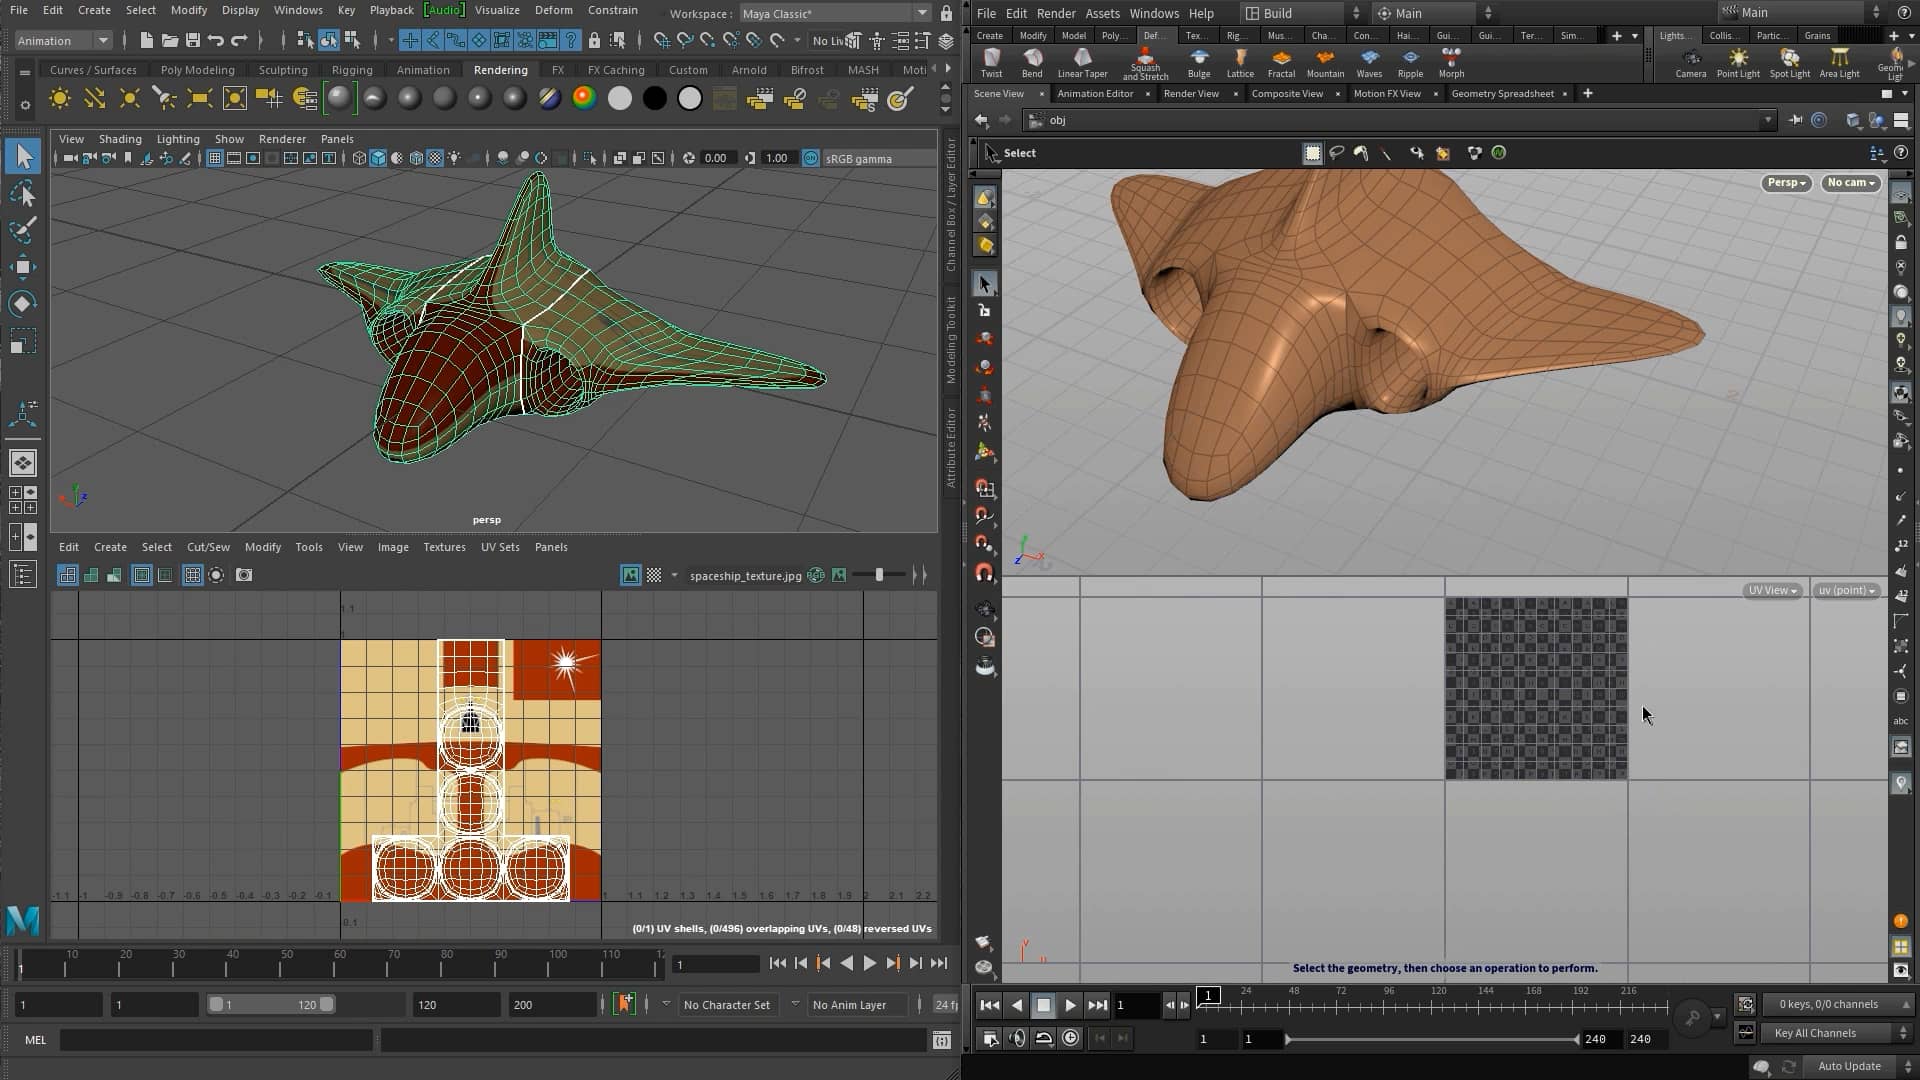The height and width of the screenshot is (1080, 1920).
Task: Select the Twist deformer on Houdini's Def shelf
Action: 992,62
